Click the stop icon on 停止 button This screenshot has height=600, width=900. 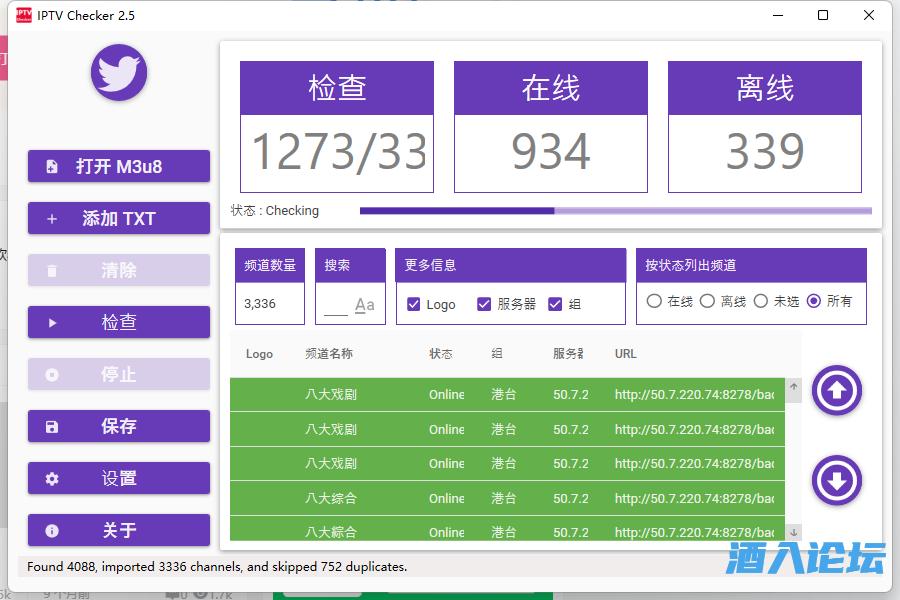click(52, 374)
